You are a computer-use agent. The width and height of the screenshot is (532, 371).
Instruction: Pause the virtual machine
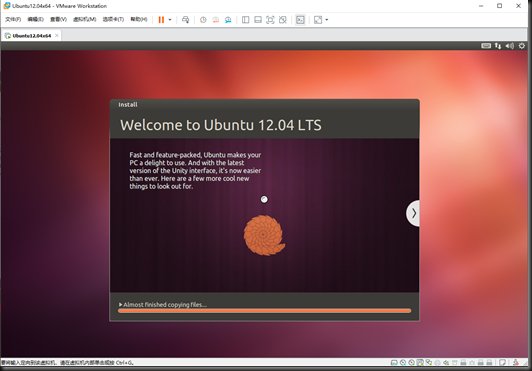click(x=161, y=20)
